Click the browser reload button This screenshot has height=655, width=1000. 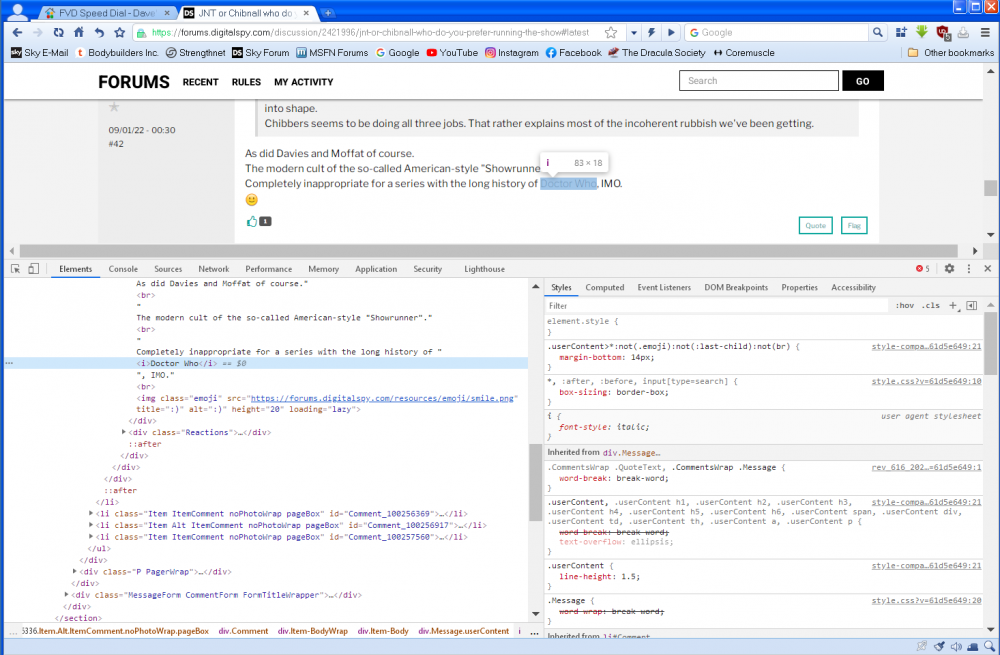pyautogui.click(x=58, y=32)
